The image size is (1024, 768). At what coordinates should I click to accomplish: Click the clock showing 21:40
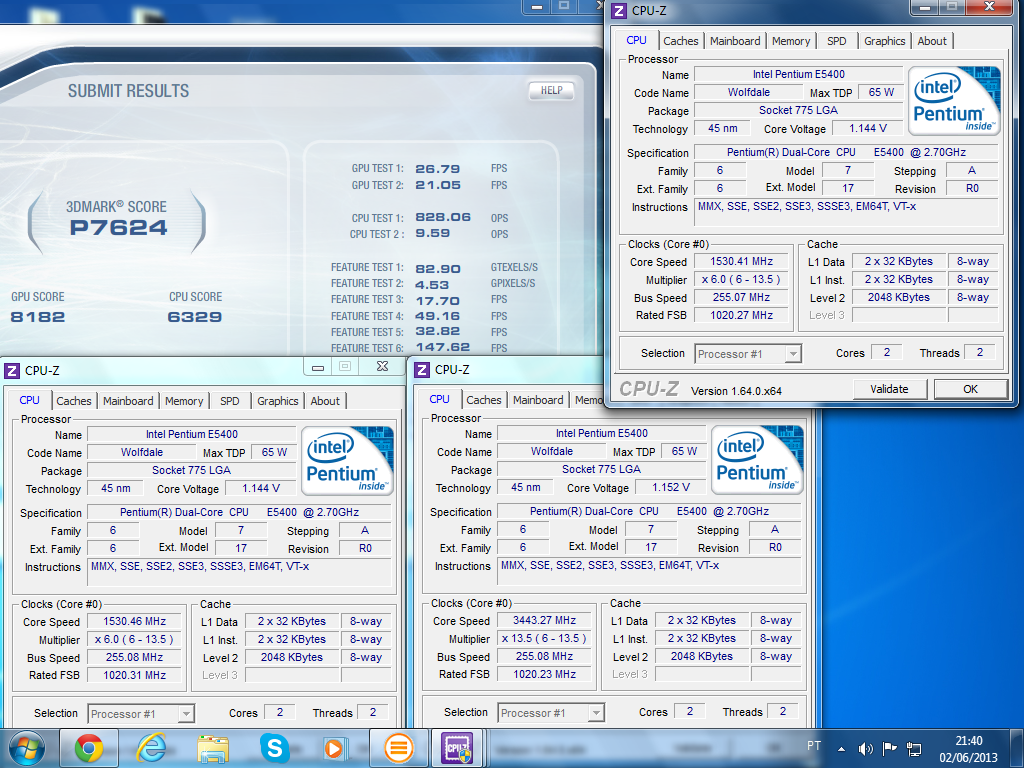point(968,741)
